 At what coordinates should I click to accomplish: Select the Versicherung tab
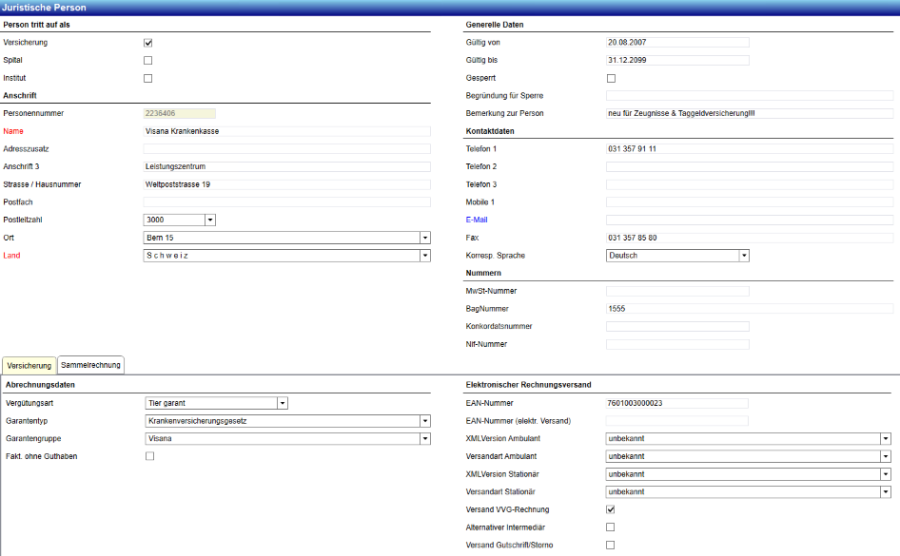click(29, 365)
